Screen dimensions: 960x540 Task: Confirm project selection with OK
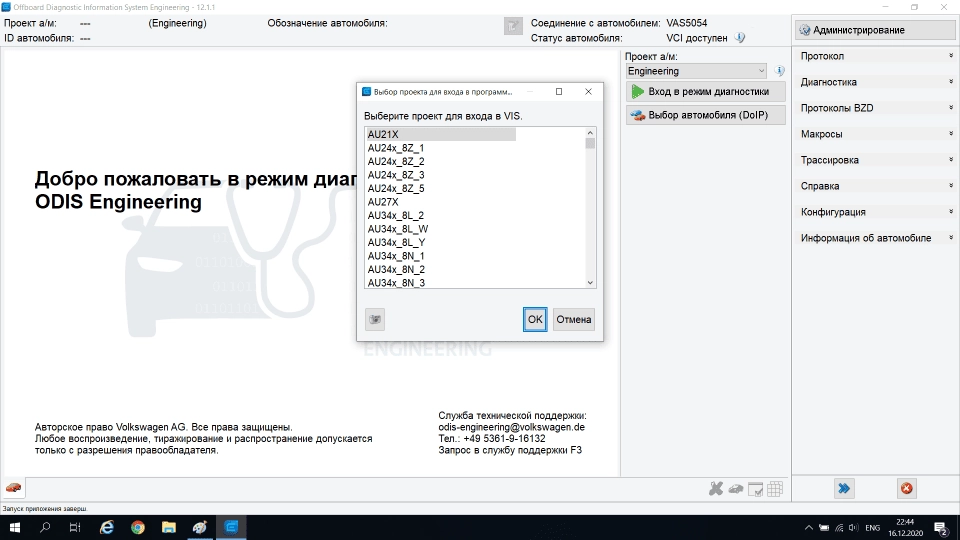click(535, 319)
